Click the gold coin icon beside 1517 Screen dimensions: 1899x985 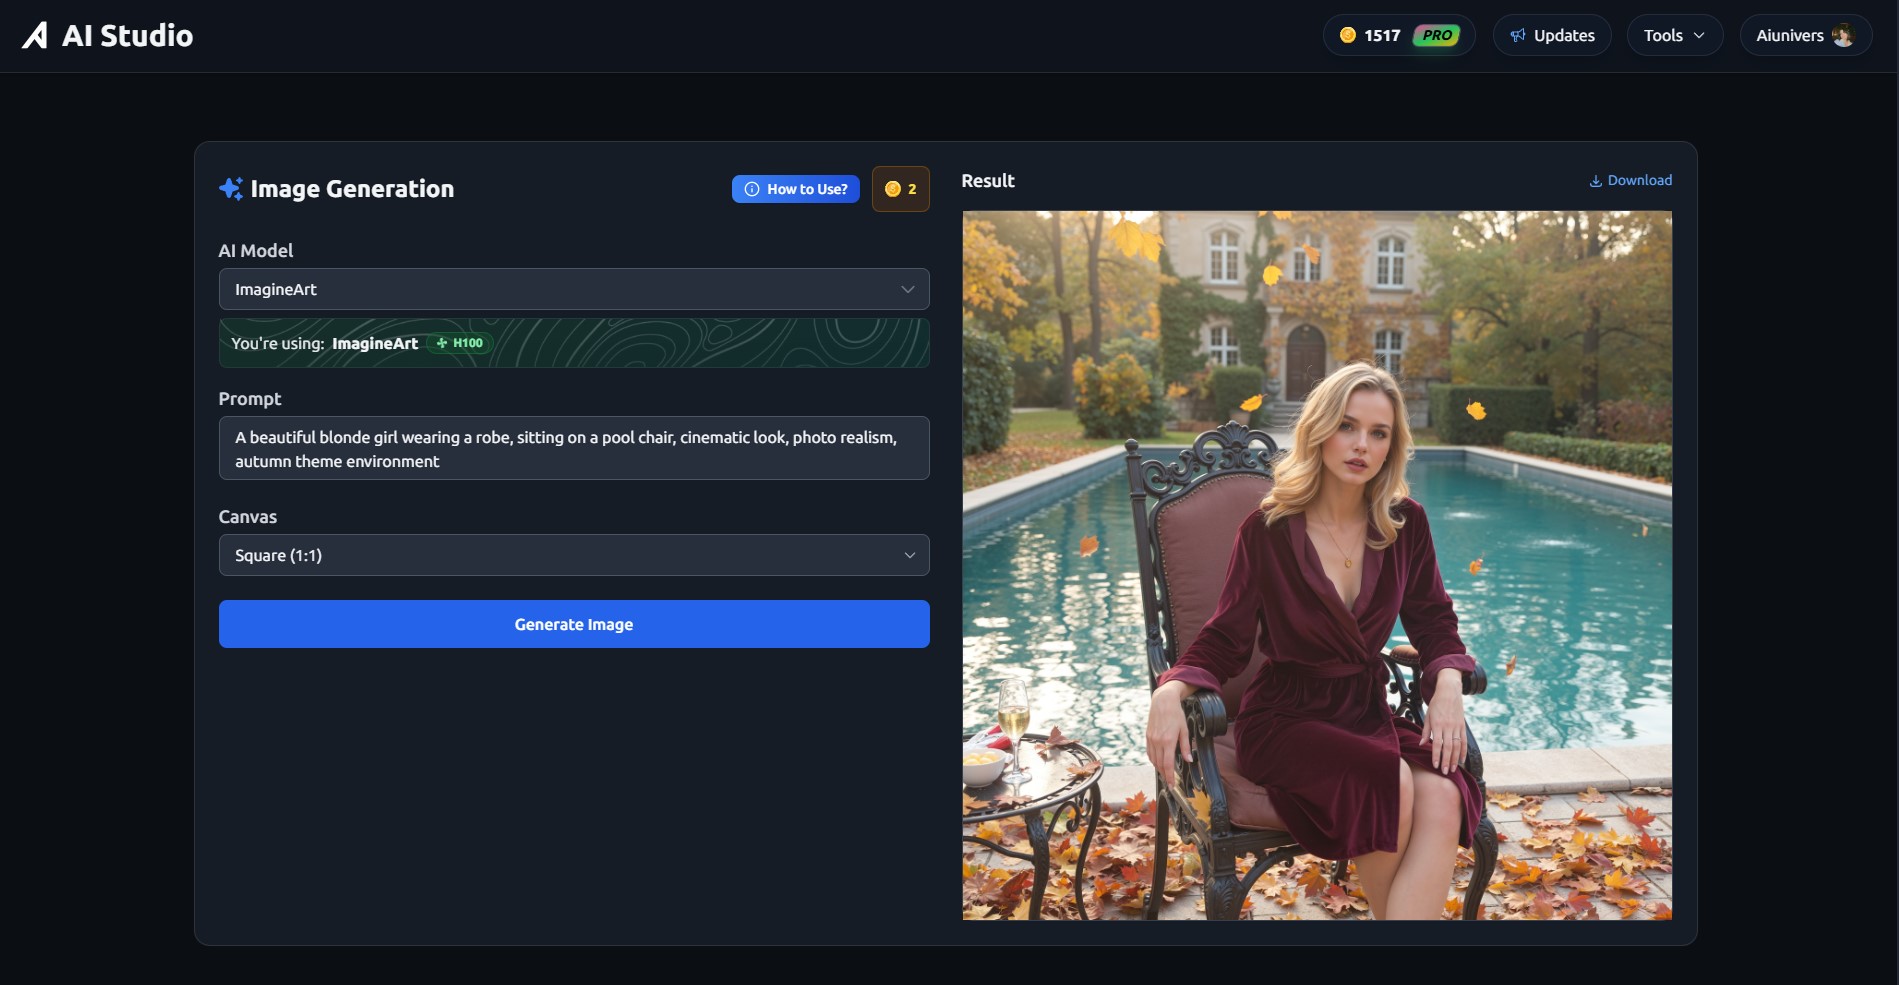1347,36
